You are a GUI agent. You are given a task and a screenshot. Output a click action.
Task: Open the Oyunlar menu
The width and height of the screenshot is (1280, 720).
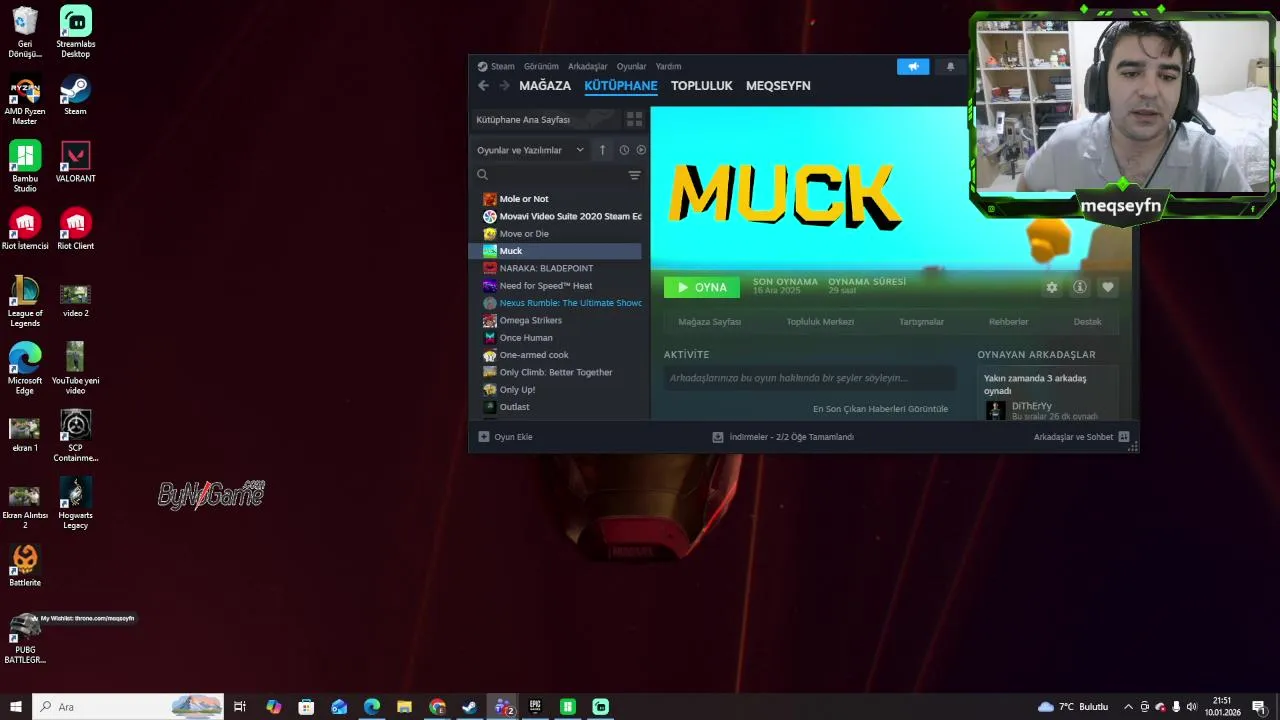click(631, 66)
